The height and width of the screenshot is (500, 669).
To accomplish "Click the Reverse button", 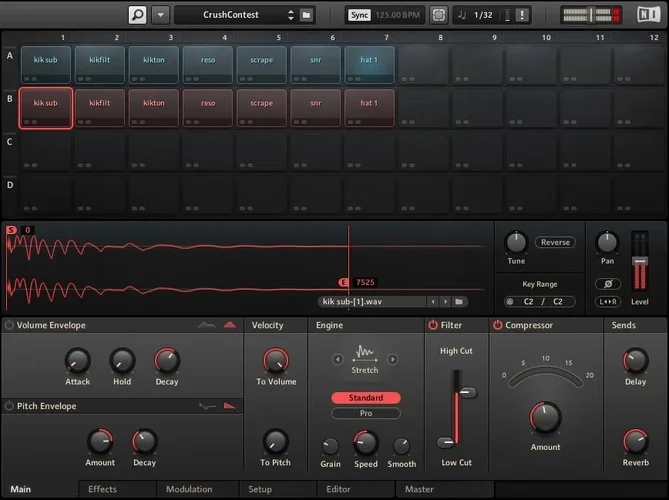I will tap(554, 242).
